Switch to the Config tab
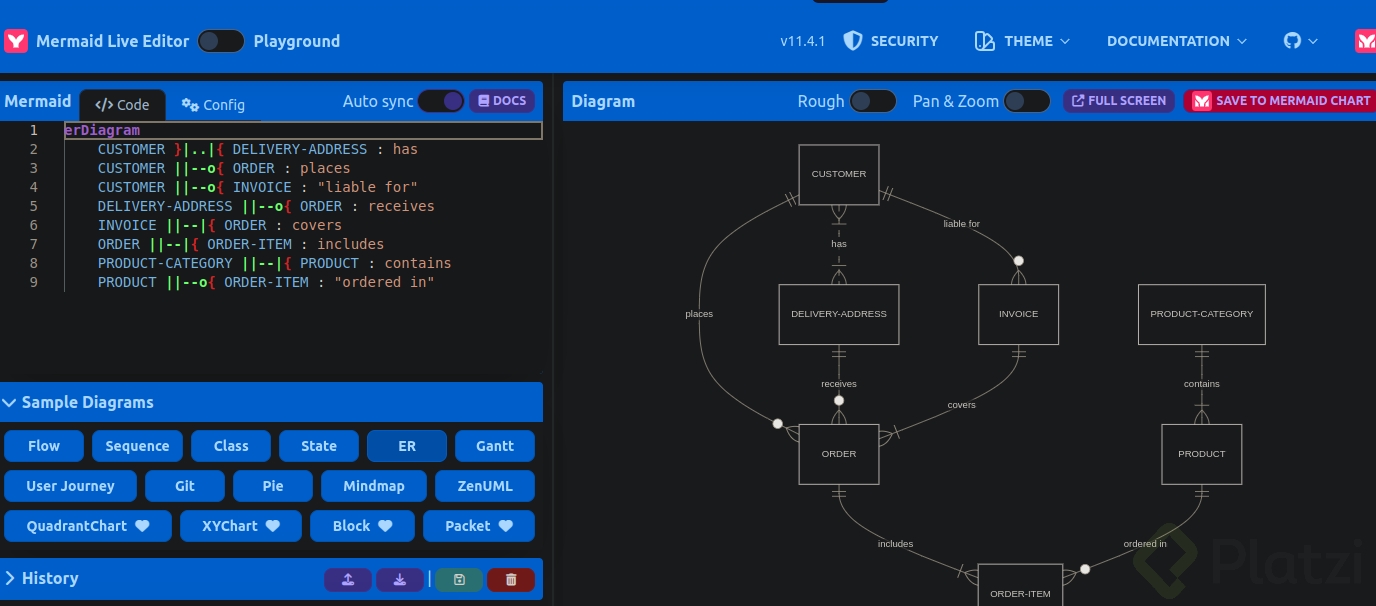Image resolution: width=1376 pixels, height=606 pixels. (213, 105)
